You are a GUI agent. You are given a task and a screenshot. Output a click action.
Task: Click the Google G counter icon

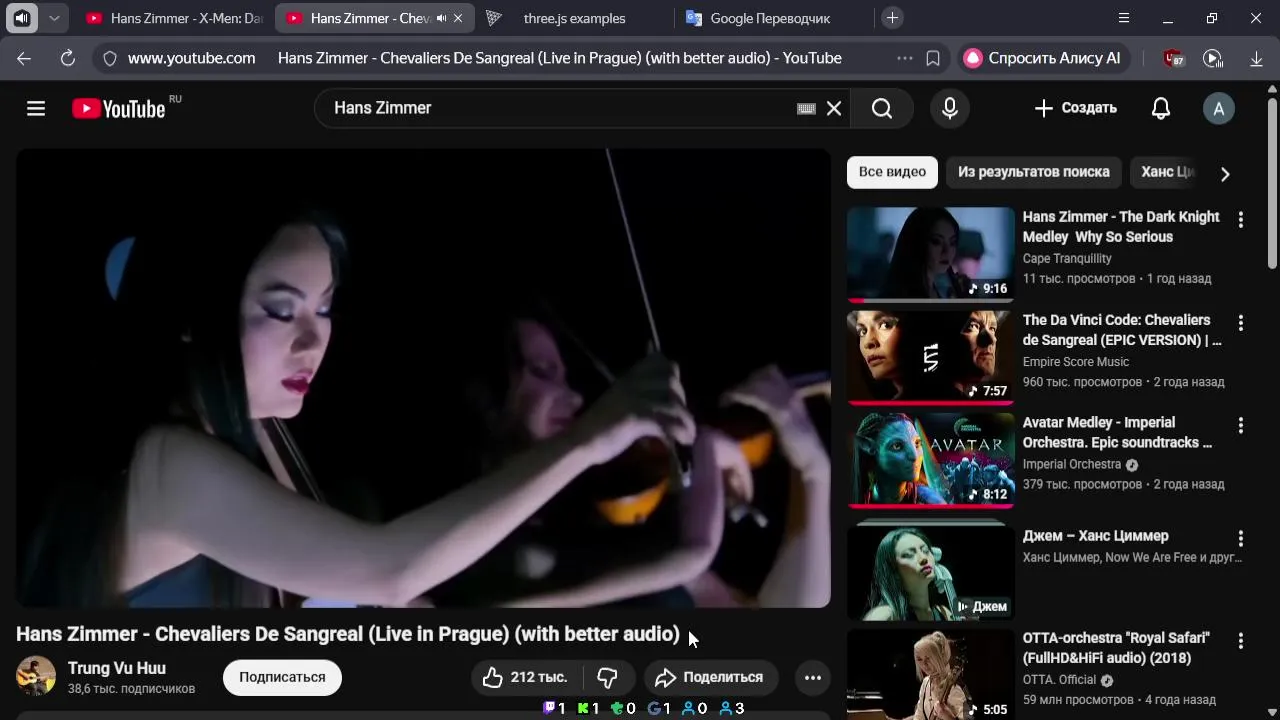[654, 708]
